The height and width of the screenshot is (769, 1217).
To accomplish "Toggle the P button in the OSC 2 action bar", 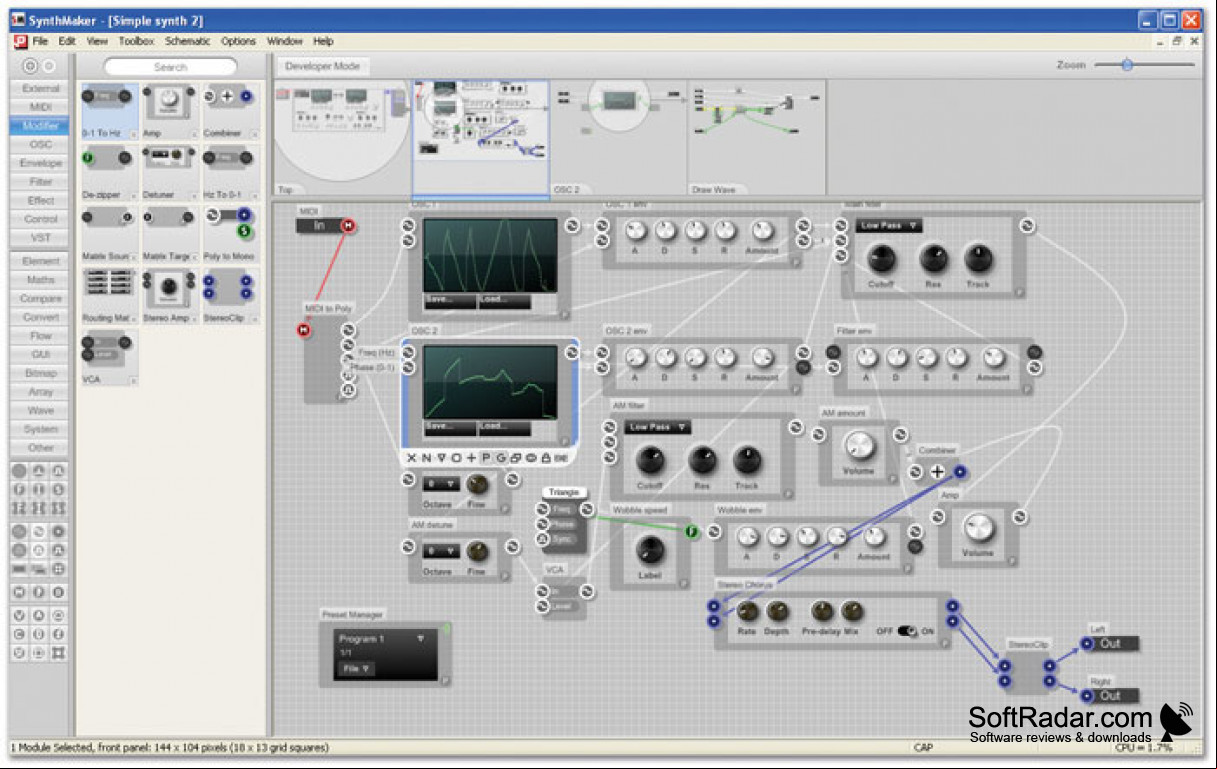I will coord(487,458).
